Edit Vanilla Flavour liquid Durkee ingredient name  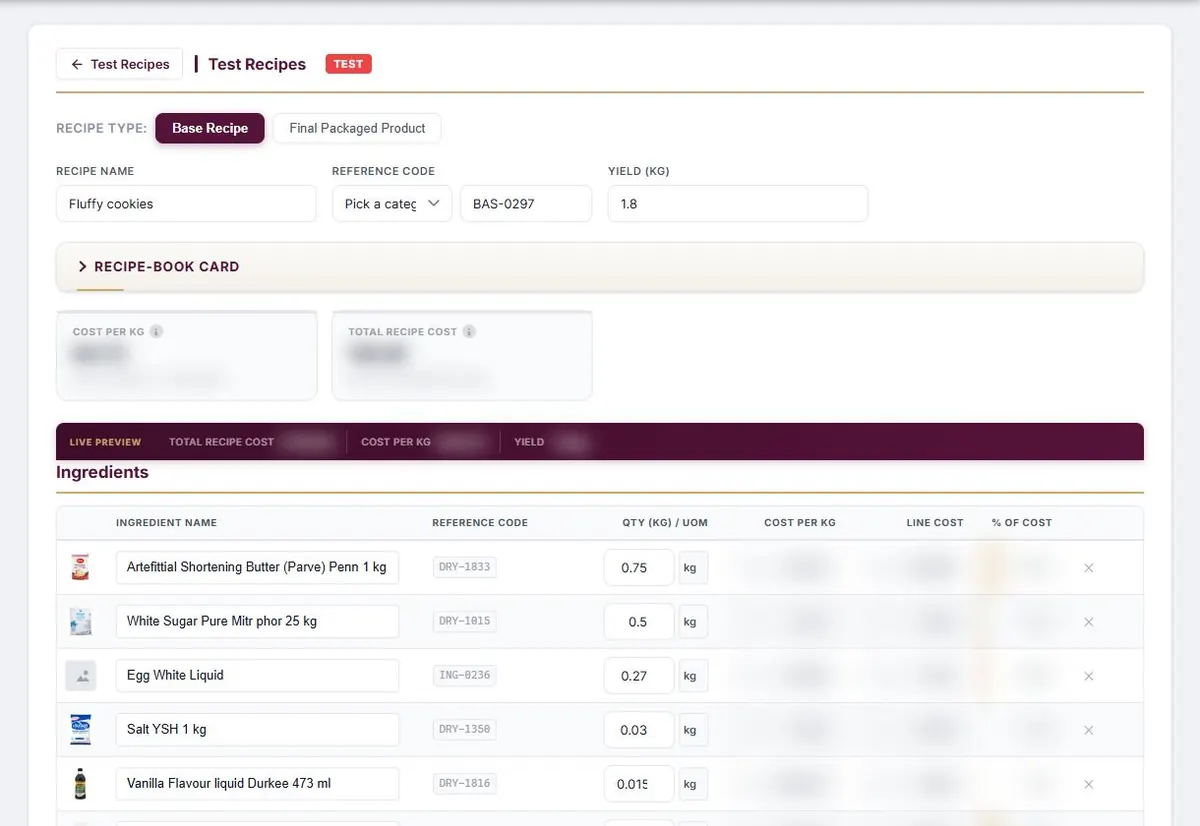click(257, 783)
